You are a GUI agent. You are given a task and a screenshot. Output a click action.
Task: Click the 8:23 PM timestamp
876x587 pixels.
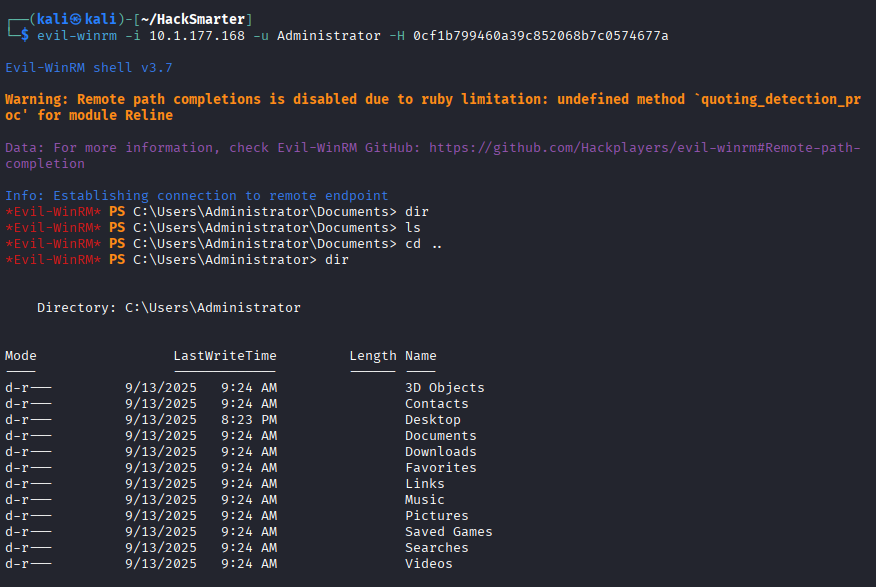(248, 420)
